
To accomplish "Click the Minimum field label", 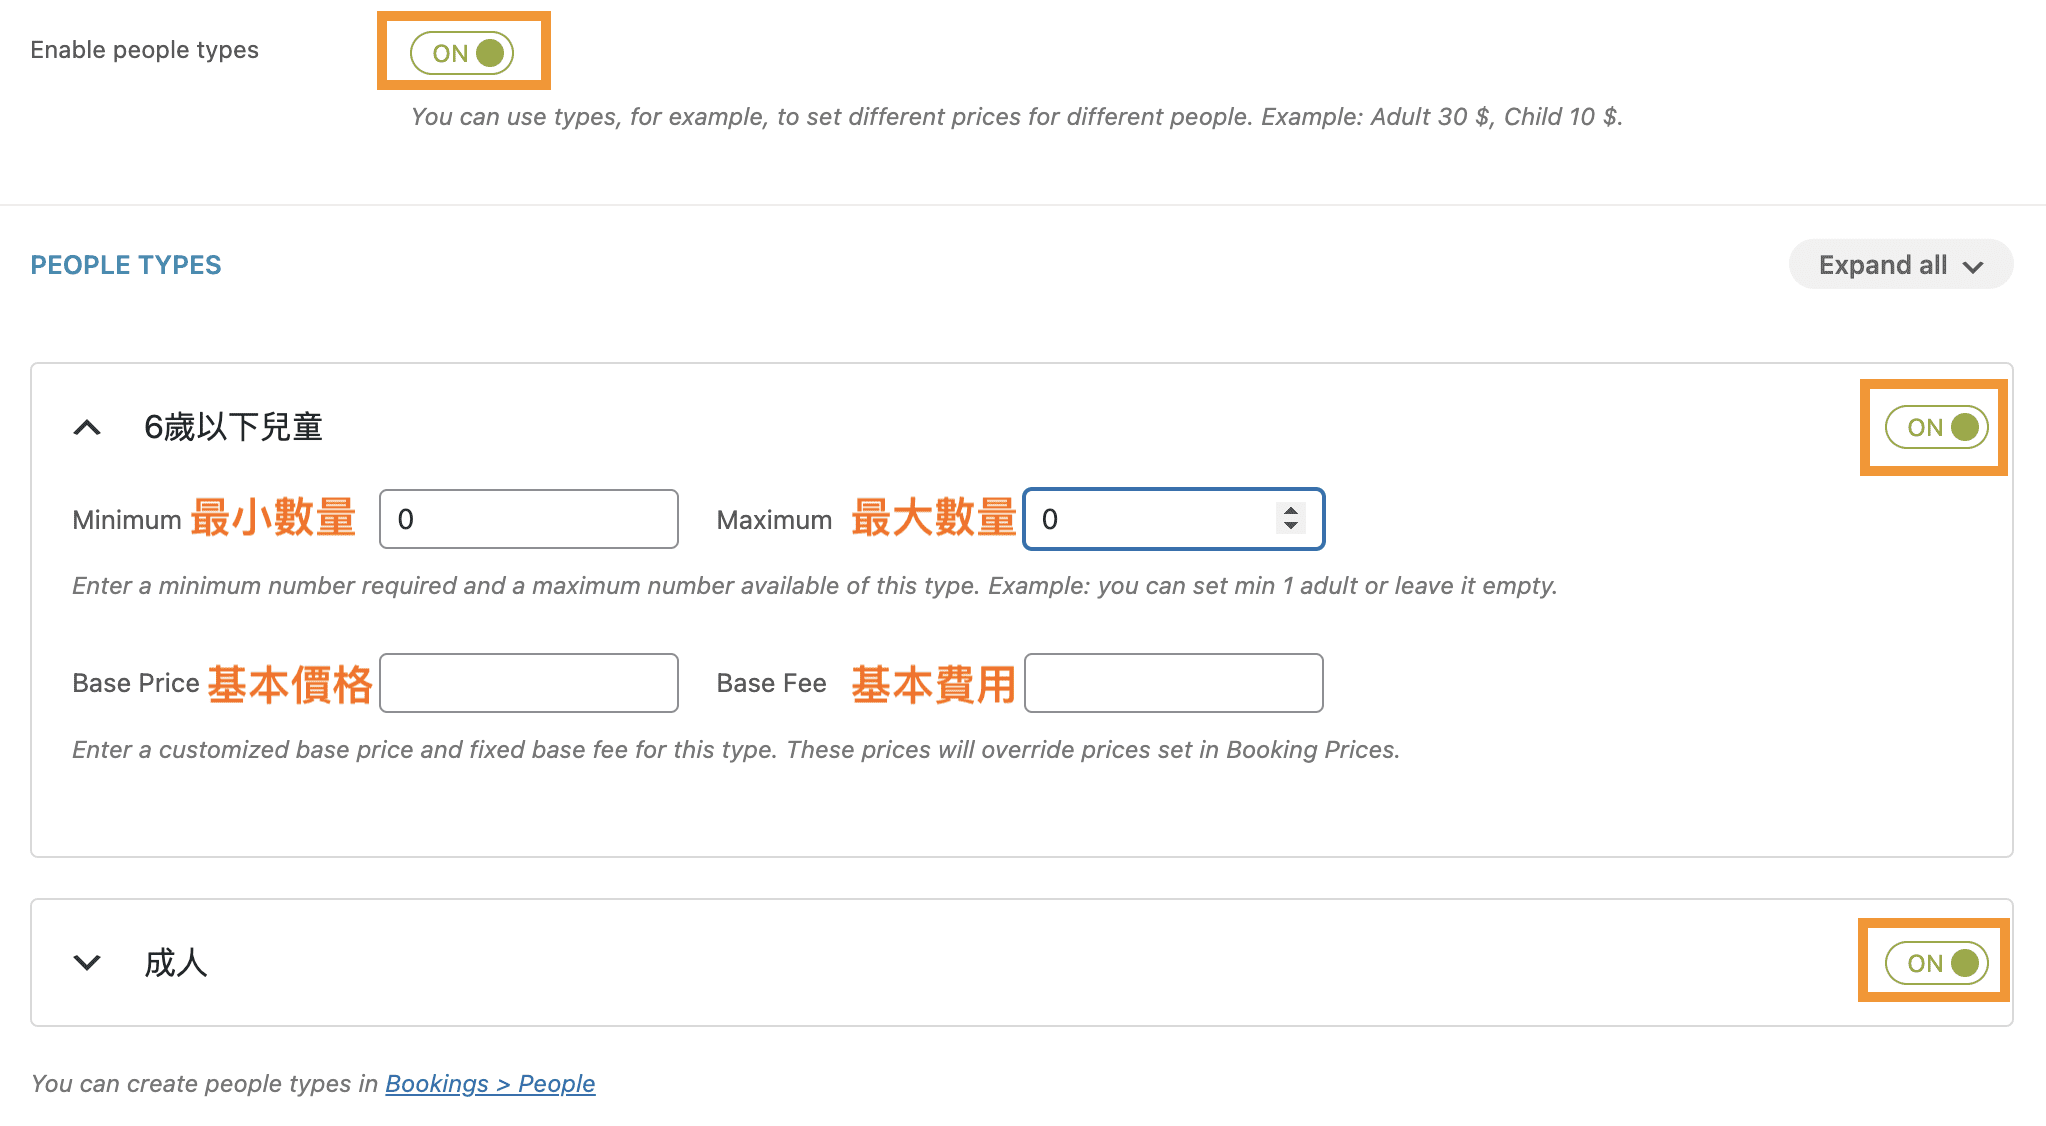I will 126,520.
